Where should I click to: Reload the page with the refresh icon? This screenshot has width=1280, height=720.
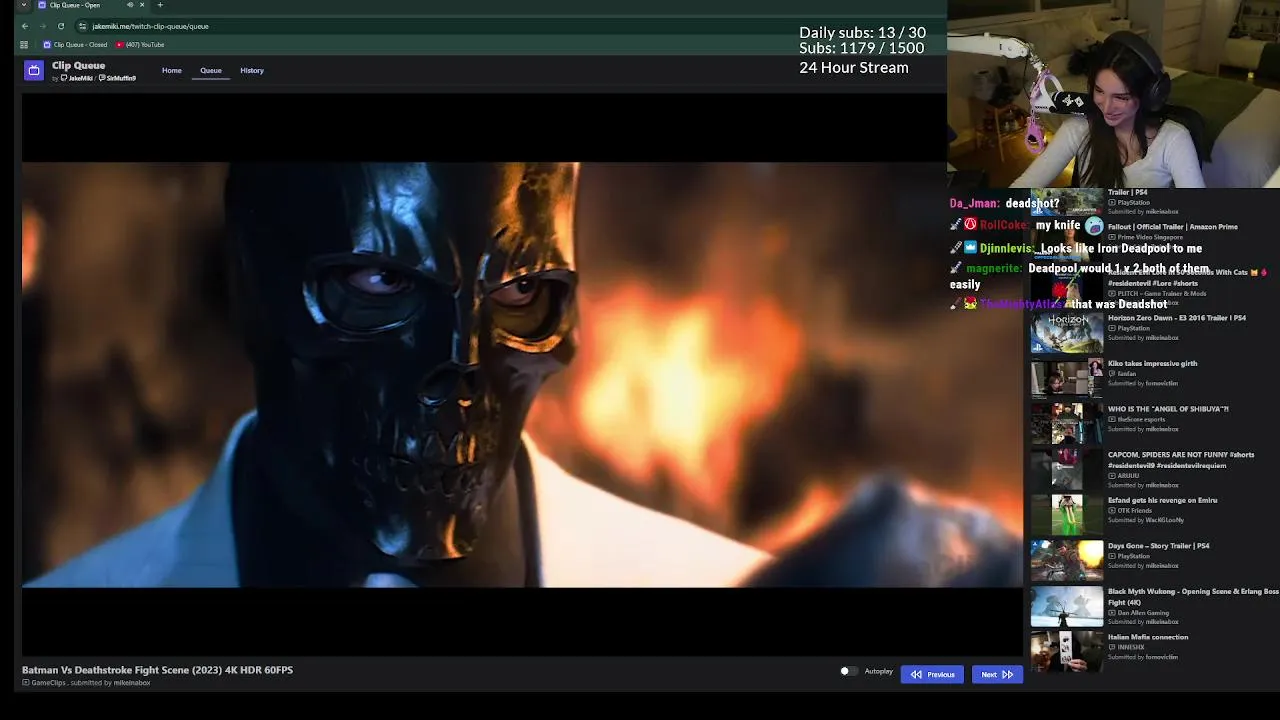pos(61,26)
